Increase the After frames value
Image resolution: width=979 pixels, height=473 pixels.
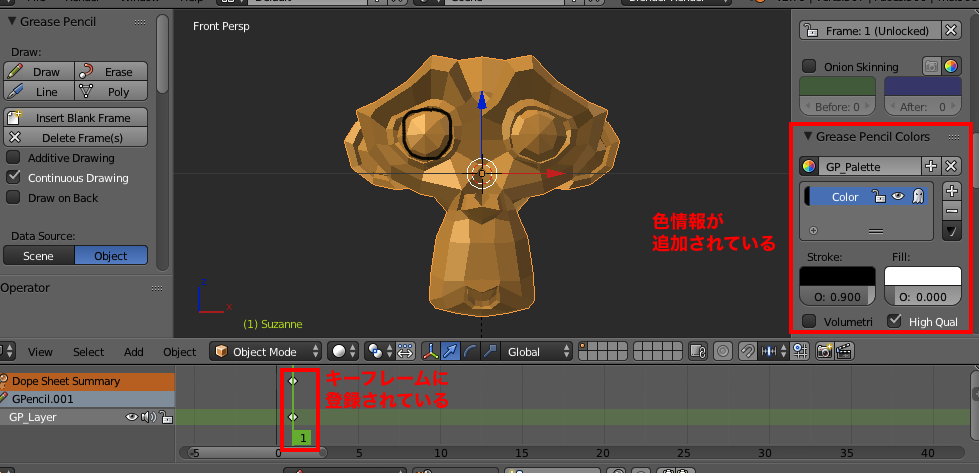(954, 107)
